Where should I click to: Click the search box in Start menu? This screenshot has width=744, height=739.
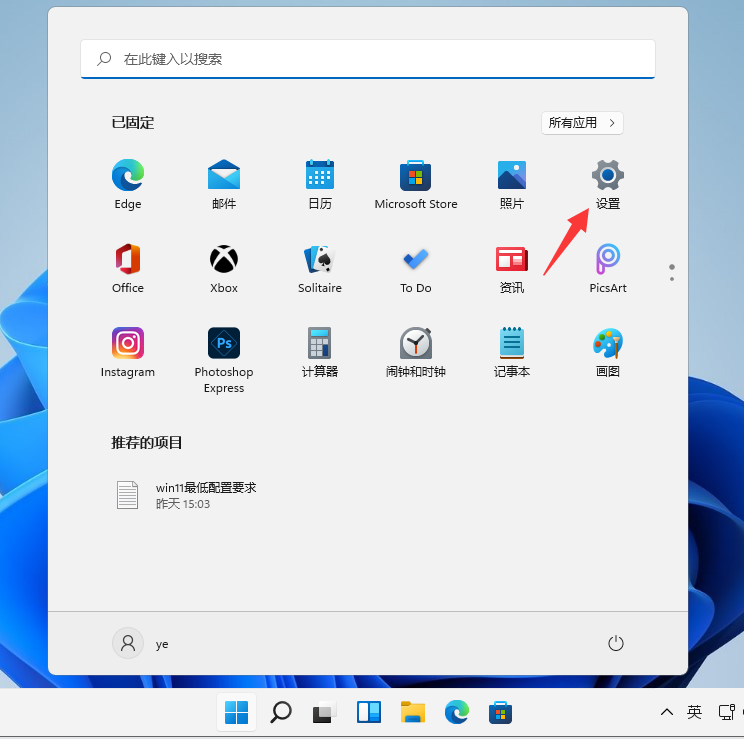point(368,59)
